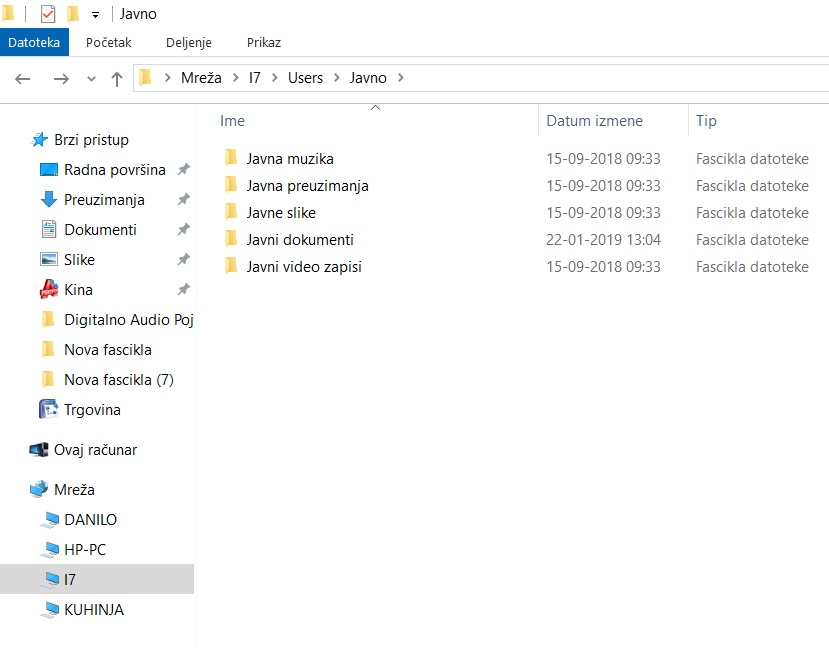Open the Datoteka menu tab
Viewport: 829px width, 648px height.
click(34, 43)
